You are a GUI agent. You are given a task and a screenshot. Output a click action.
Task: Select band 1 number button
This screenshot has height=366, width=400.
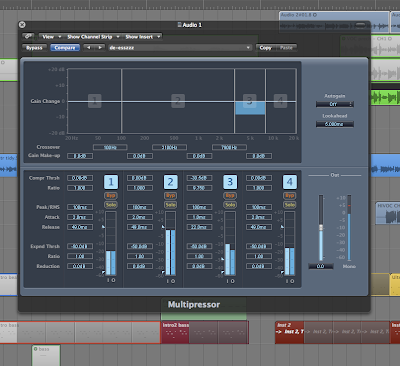pyautogui.click(x=111, y=182)
